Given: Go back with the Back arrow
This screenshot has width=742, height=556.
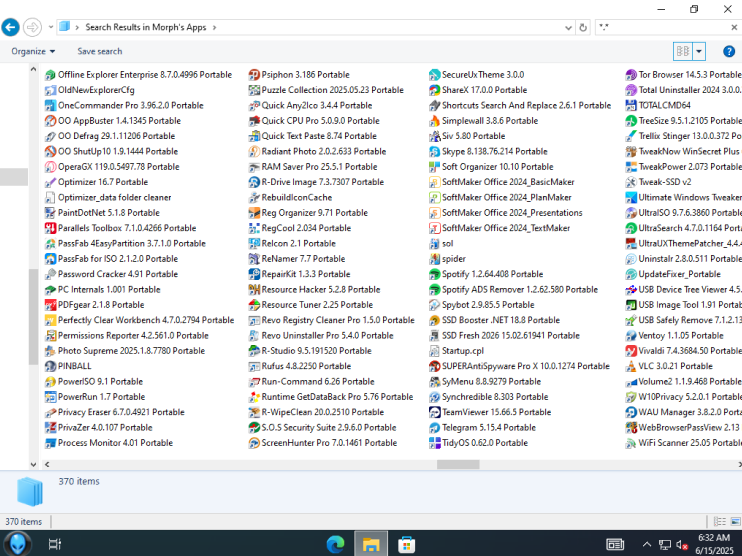Looking at the screenshot, I should tap(10, 27).
